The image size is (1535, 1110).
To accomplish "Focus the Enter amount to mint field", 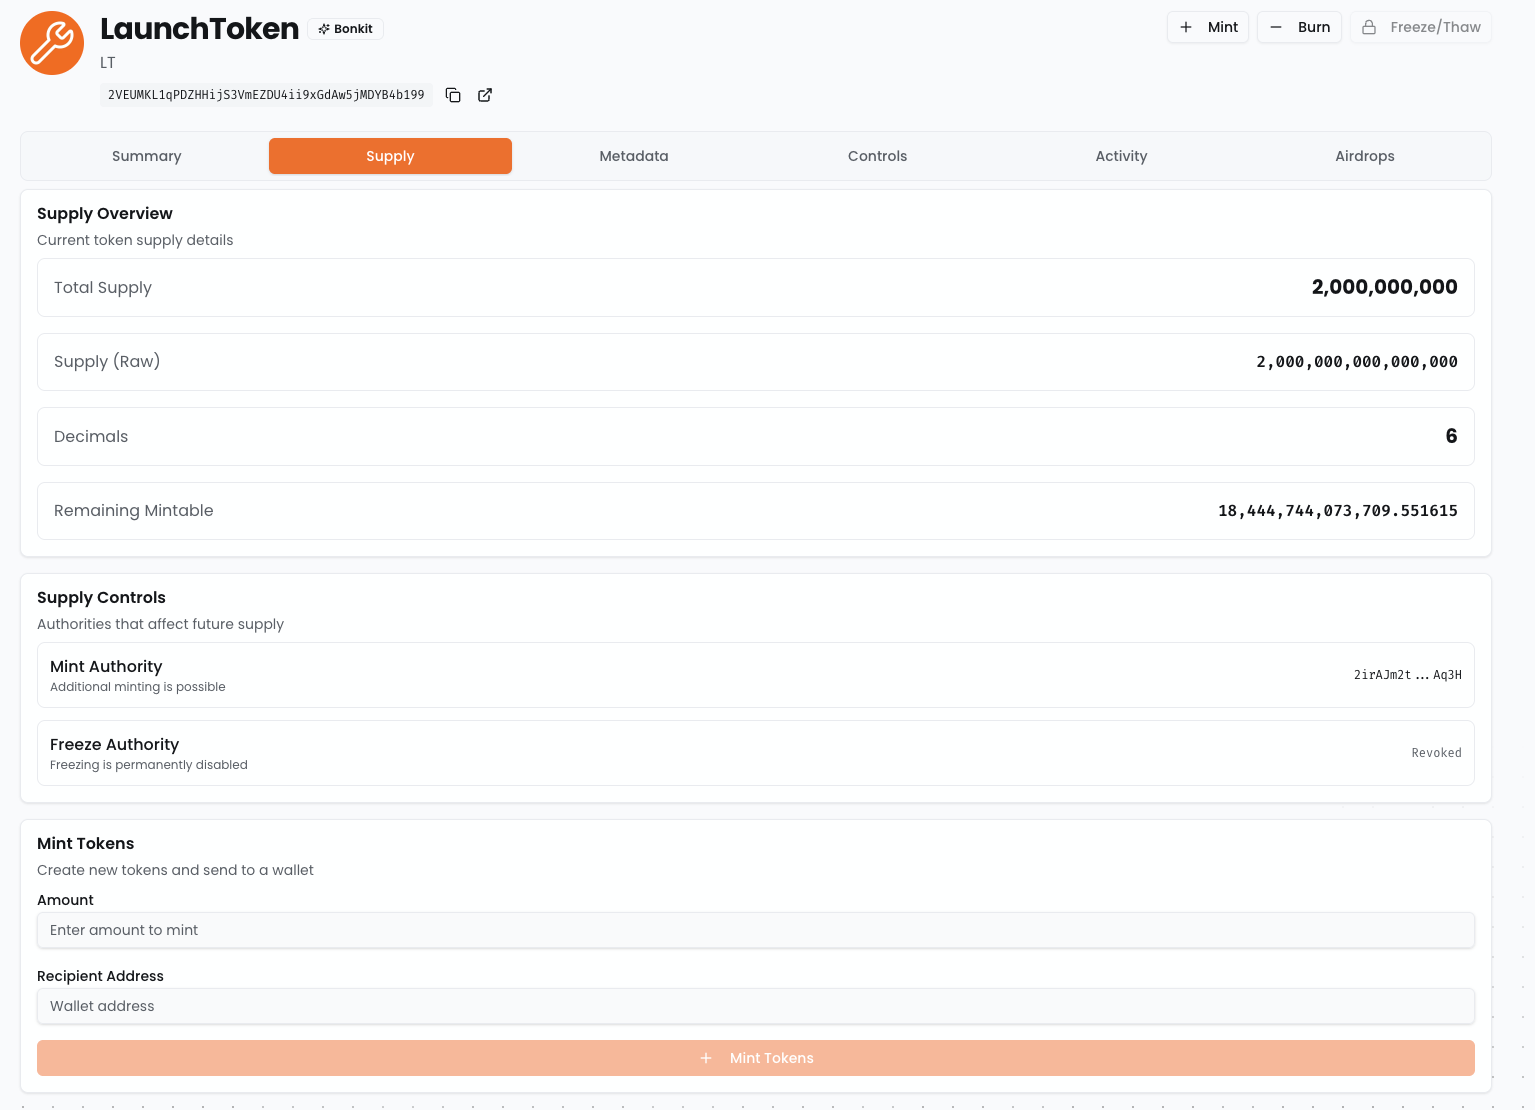I will pos(755,930).
